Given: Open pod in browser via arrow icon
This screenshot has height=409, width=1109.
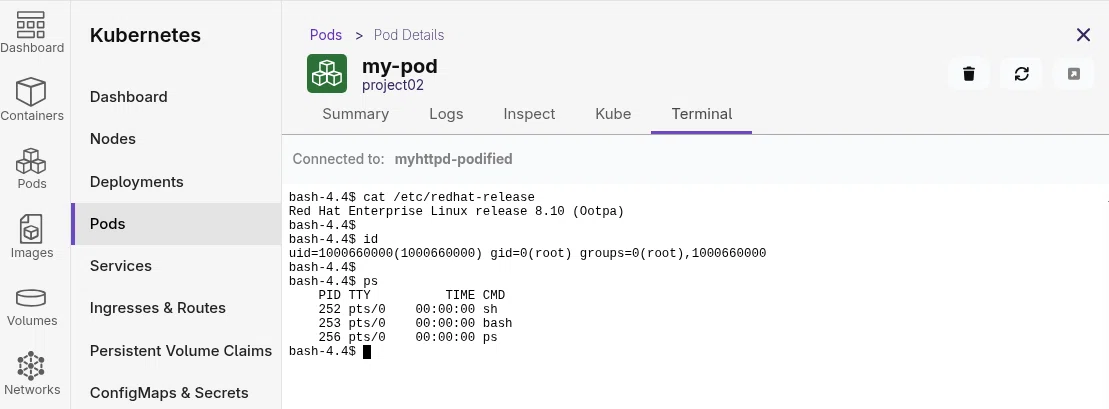Looking at the screenshot, I should tap(1074, 74).
